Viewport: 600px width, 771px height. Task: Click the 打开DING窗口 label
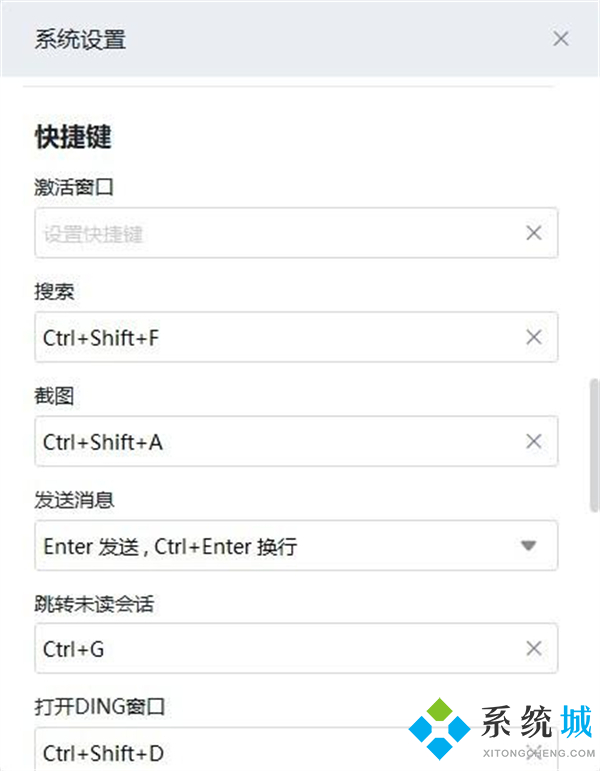(99, 708)
